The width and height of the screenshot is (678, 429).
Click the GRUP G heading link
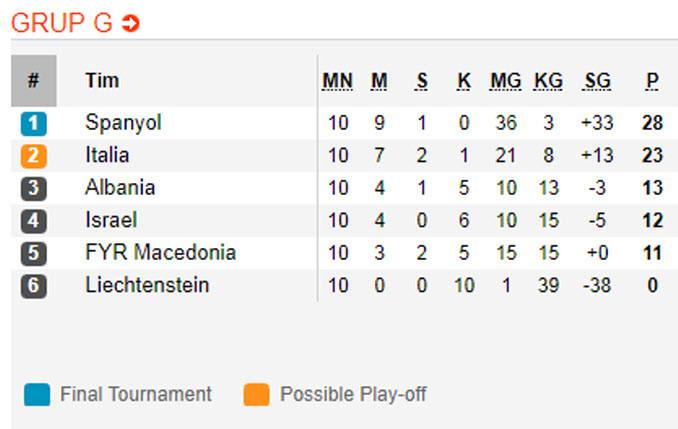[x=62, y=23]
